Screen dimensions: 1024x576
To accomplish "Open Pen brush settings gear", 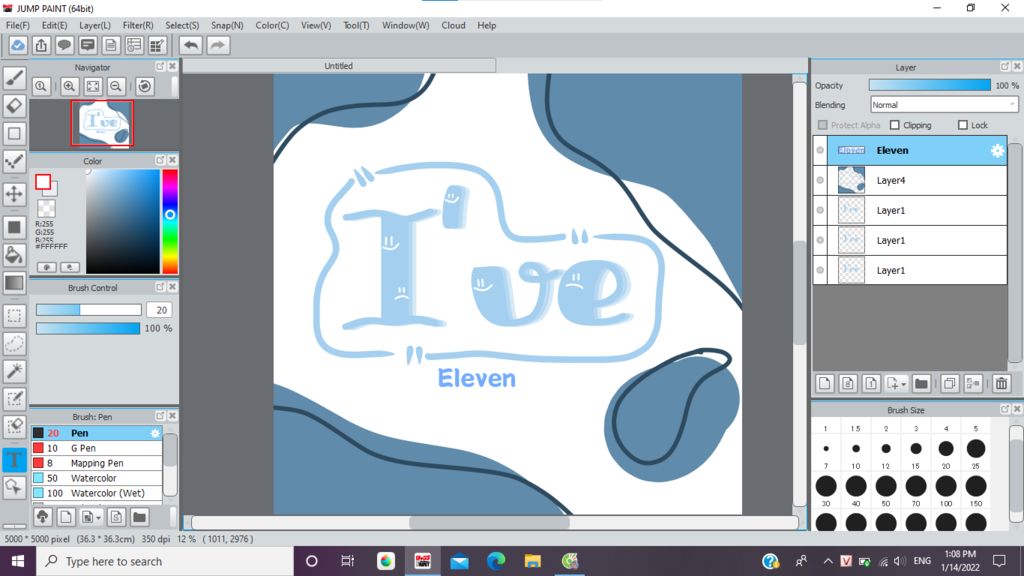I will 155,433.
